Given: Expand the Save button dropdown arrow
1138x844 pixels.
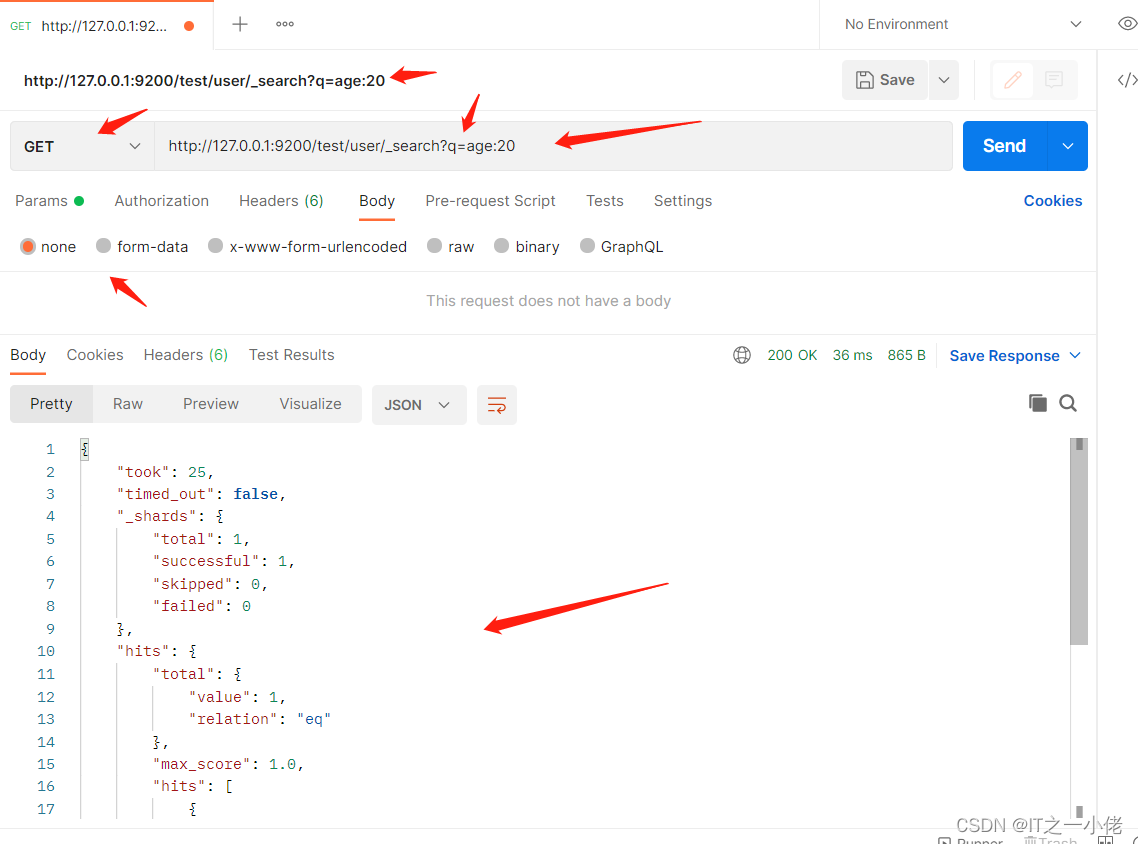Looking at the screenshot, I should pos(943,80).
